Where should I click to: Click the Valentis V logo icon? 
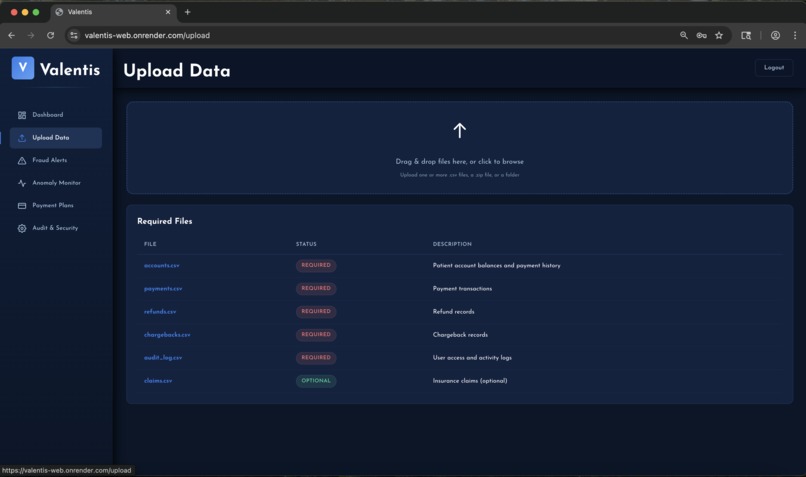[x=23, y=68]
